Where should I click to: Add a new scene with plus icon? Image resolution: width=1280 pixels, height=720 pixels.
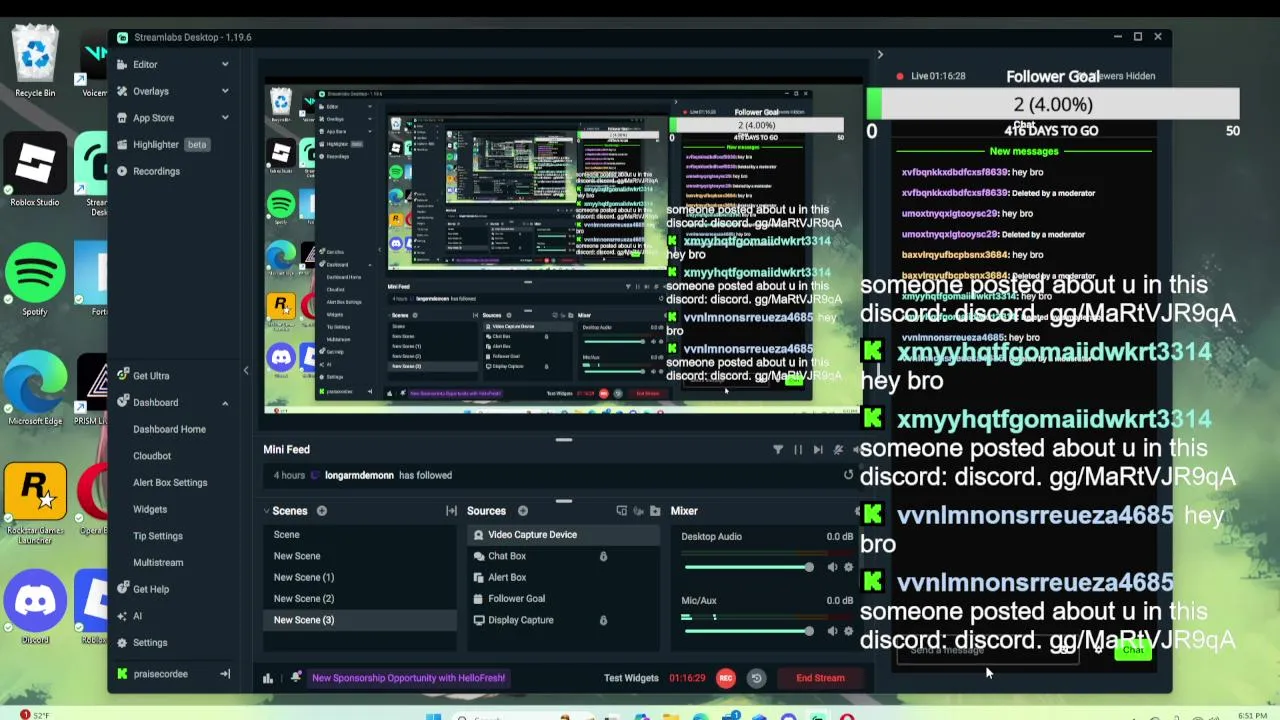pyautogui.click(x=322, y=511)
